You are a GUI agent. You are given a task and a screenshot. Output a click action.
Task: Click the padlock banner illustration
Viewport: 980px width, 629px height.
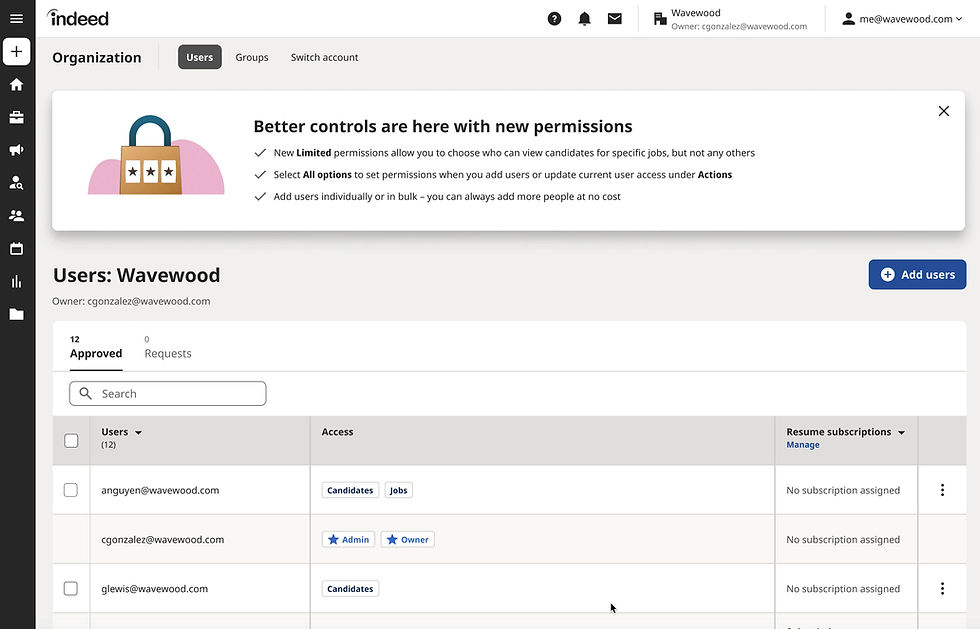pyautogui.click(x=156, y=156)
